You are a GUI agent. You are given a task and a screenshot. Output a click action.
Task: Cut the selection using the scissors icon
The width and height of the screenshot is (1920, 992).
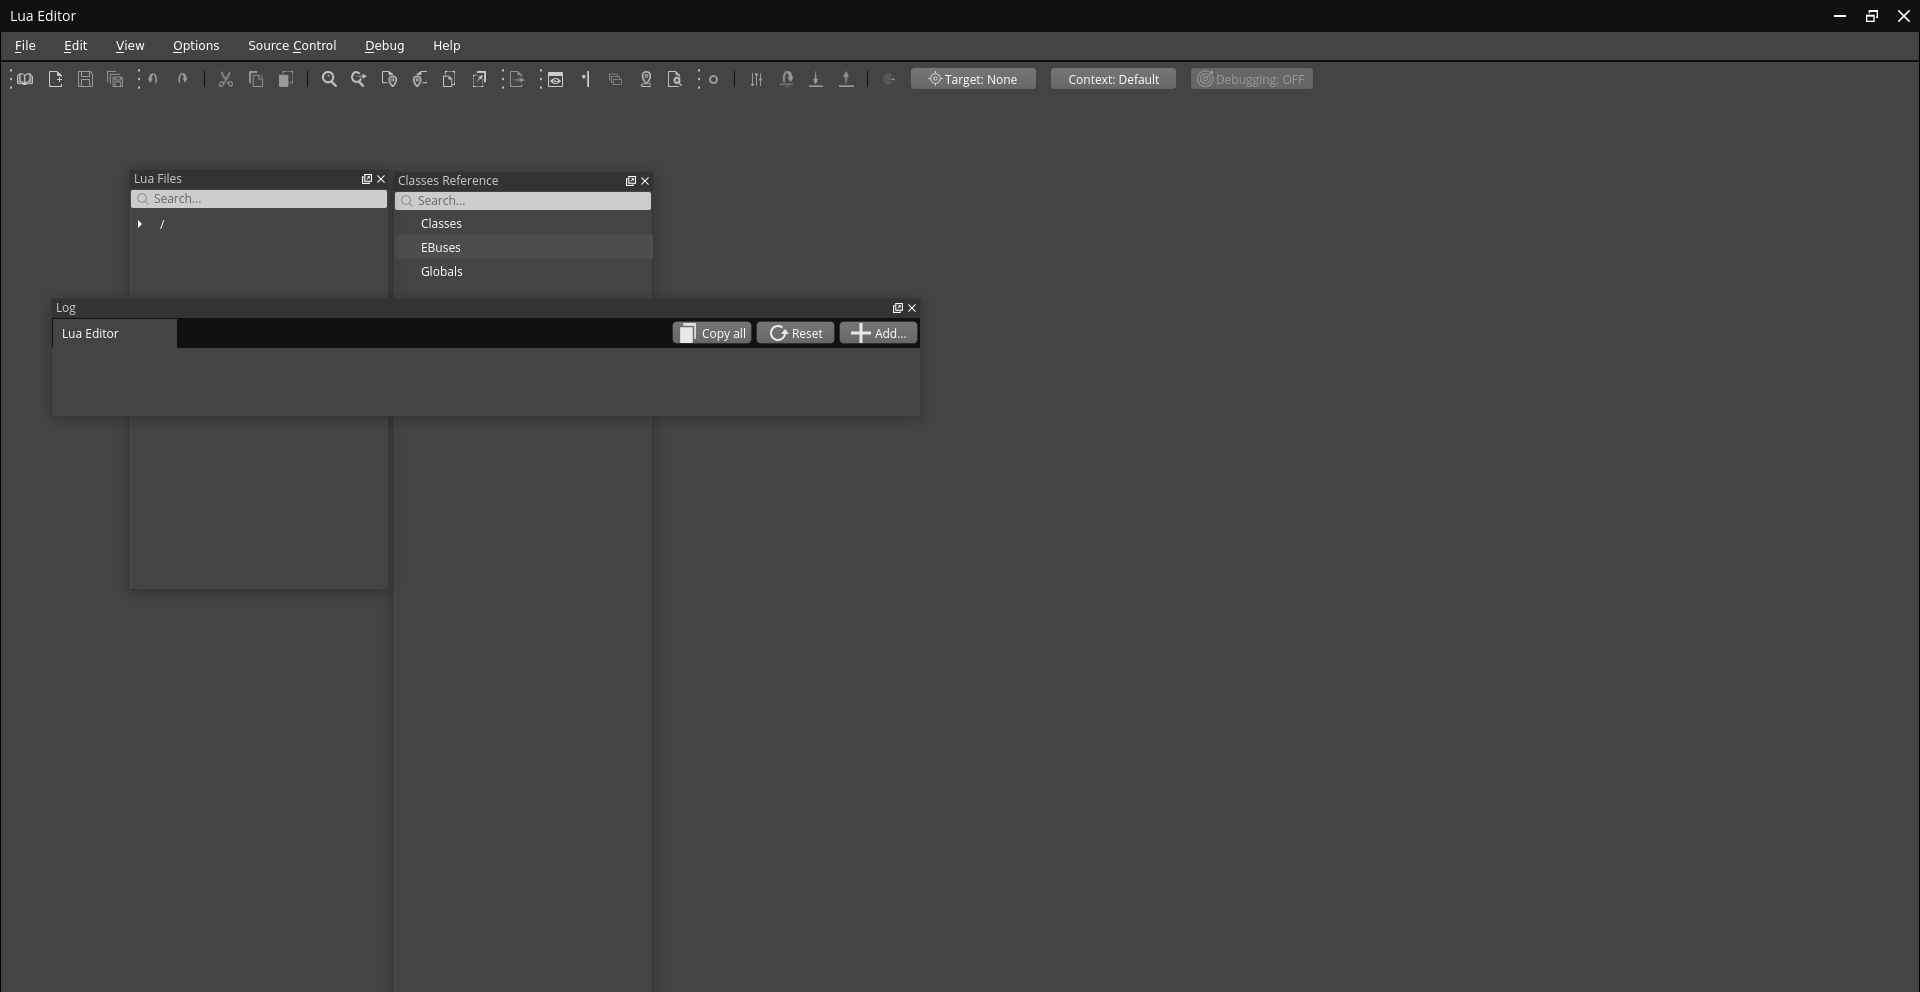tap(226, 79)
